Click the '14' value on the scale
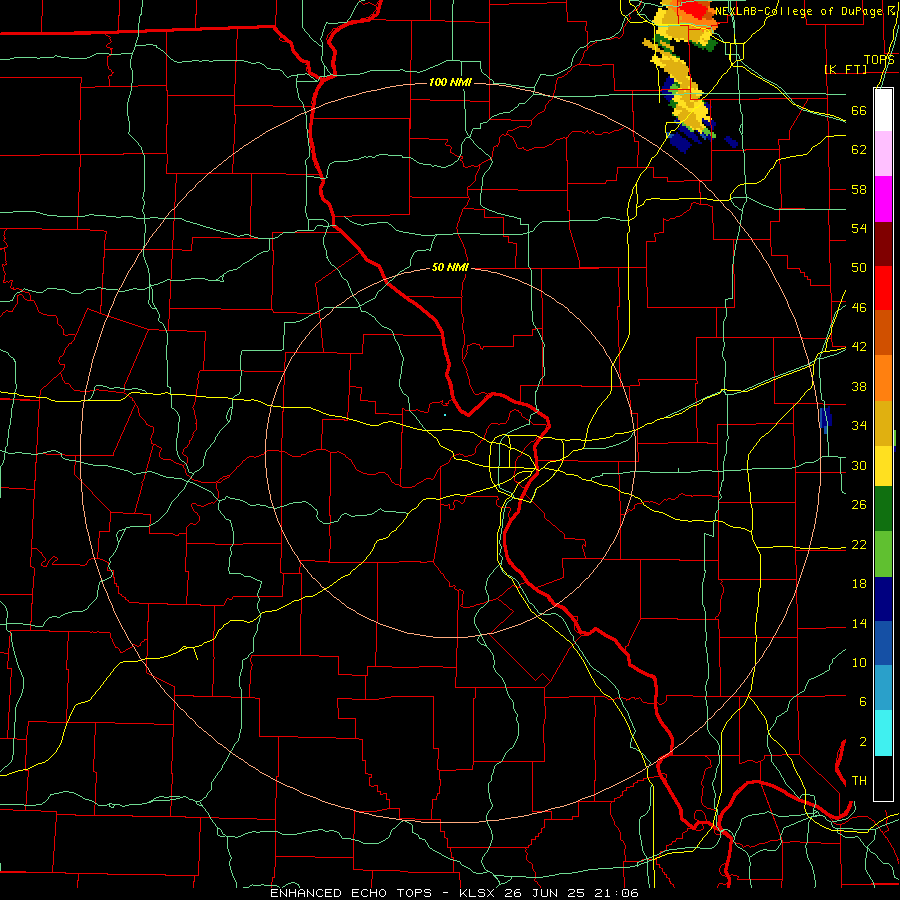This screenshot has height=900, width=900. pyautogui.click(x=859, y=623)
